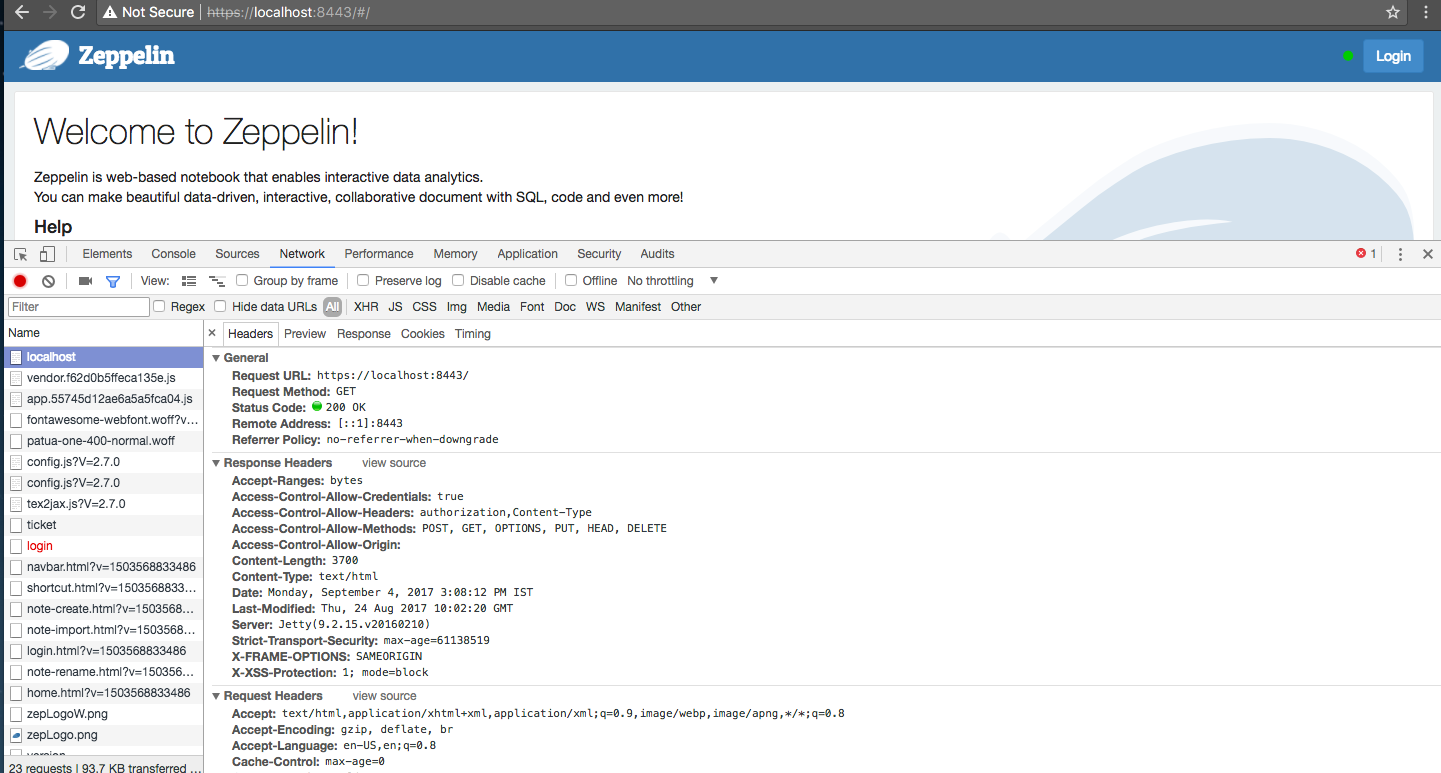Open the Timing tab
Screen dimensions: 1441x773
point(473,334)
